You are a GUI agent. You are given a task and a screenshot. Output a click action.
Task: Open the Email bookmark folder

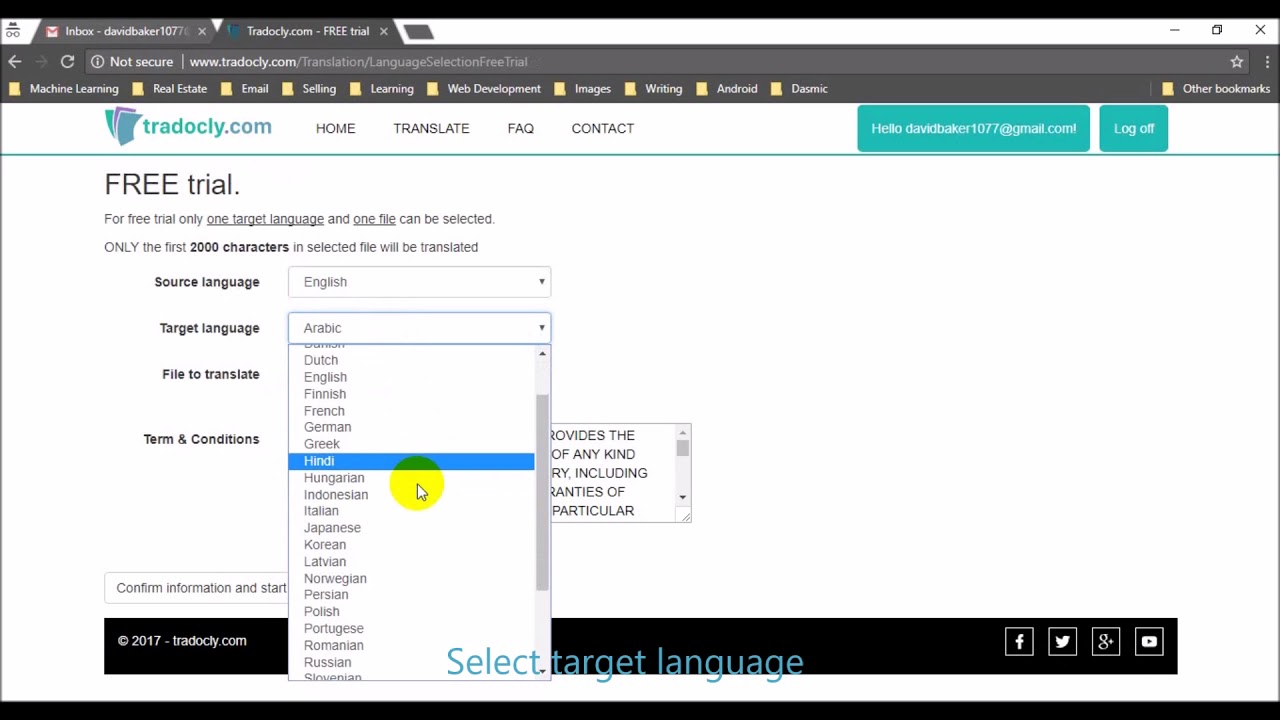pos(244,89)
